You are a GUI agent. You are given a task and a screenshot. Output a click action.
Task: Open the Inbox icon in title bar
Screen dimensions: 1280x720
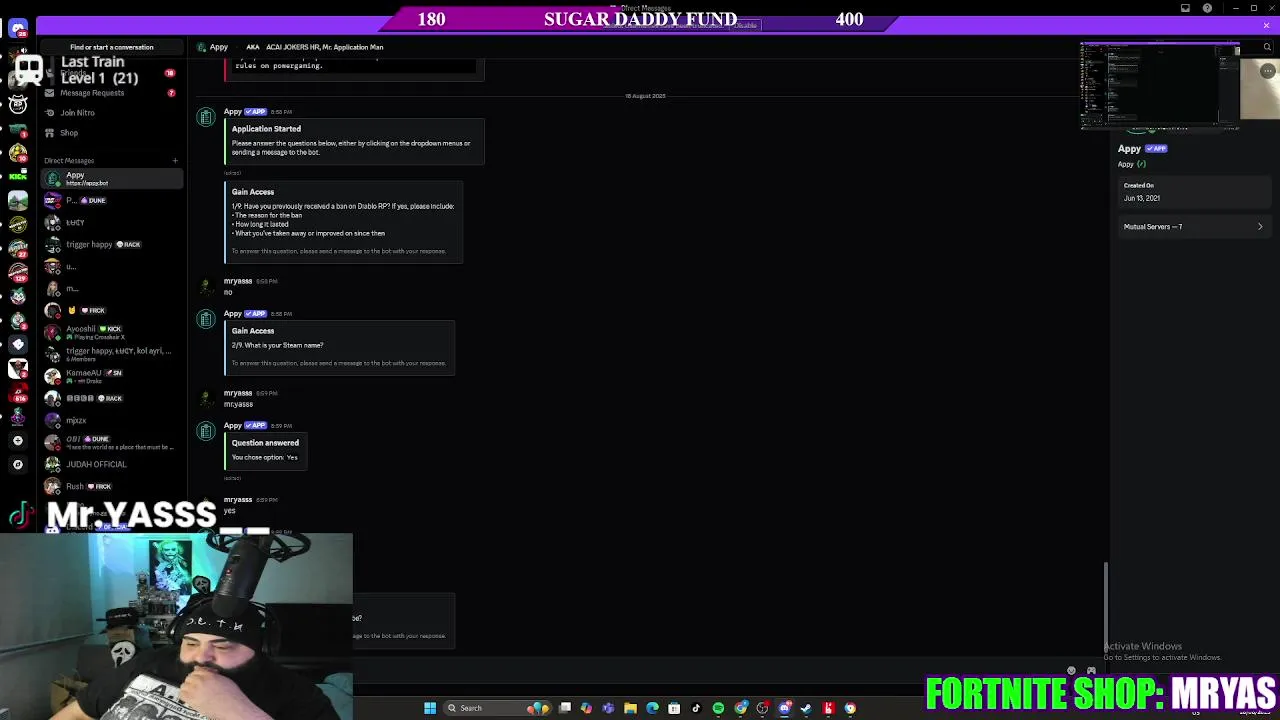[1186, 8]
